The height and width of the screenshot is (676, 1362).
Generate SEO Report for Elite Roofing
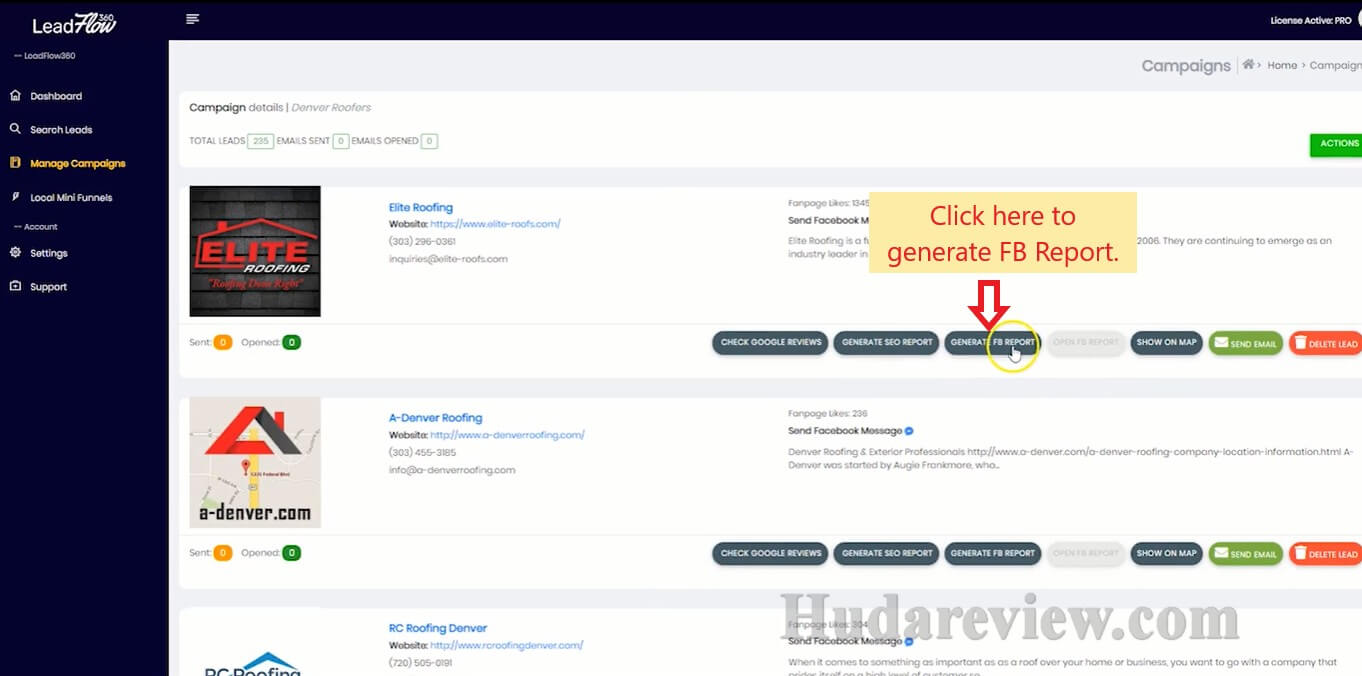(x=887, y=342)
